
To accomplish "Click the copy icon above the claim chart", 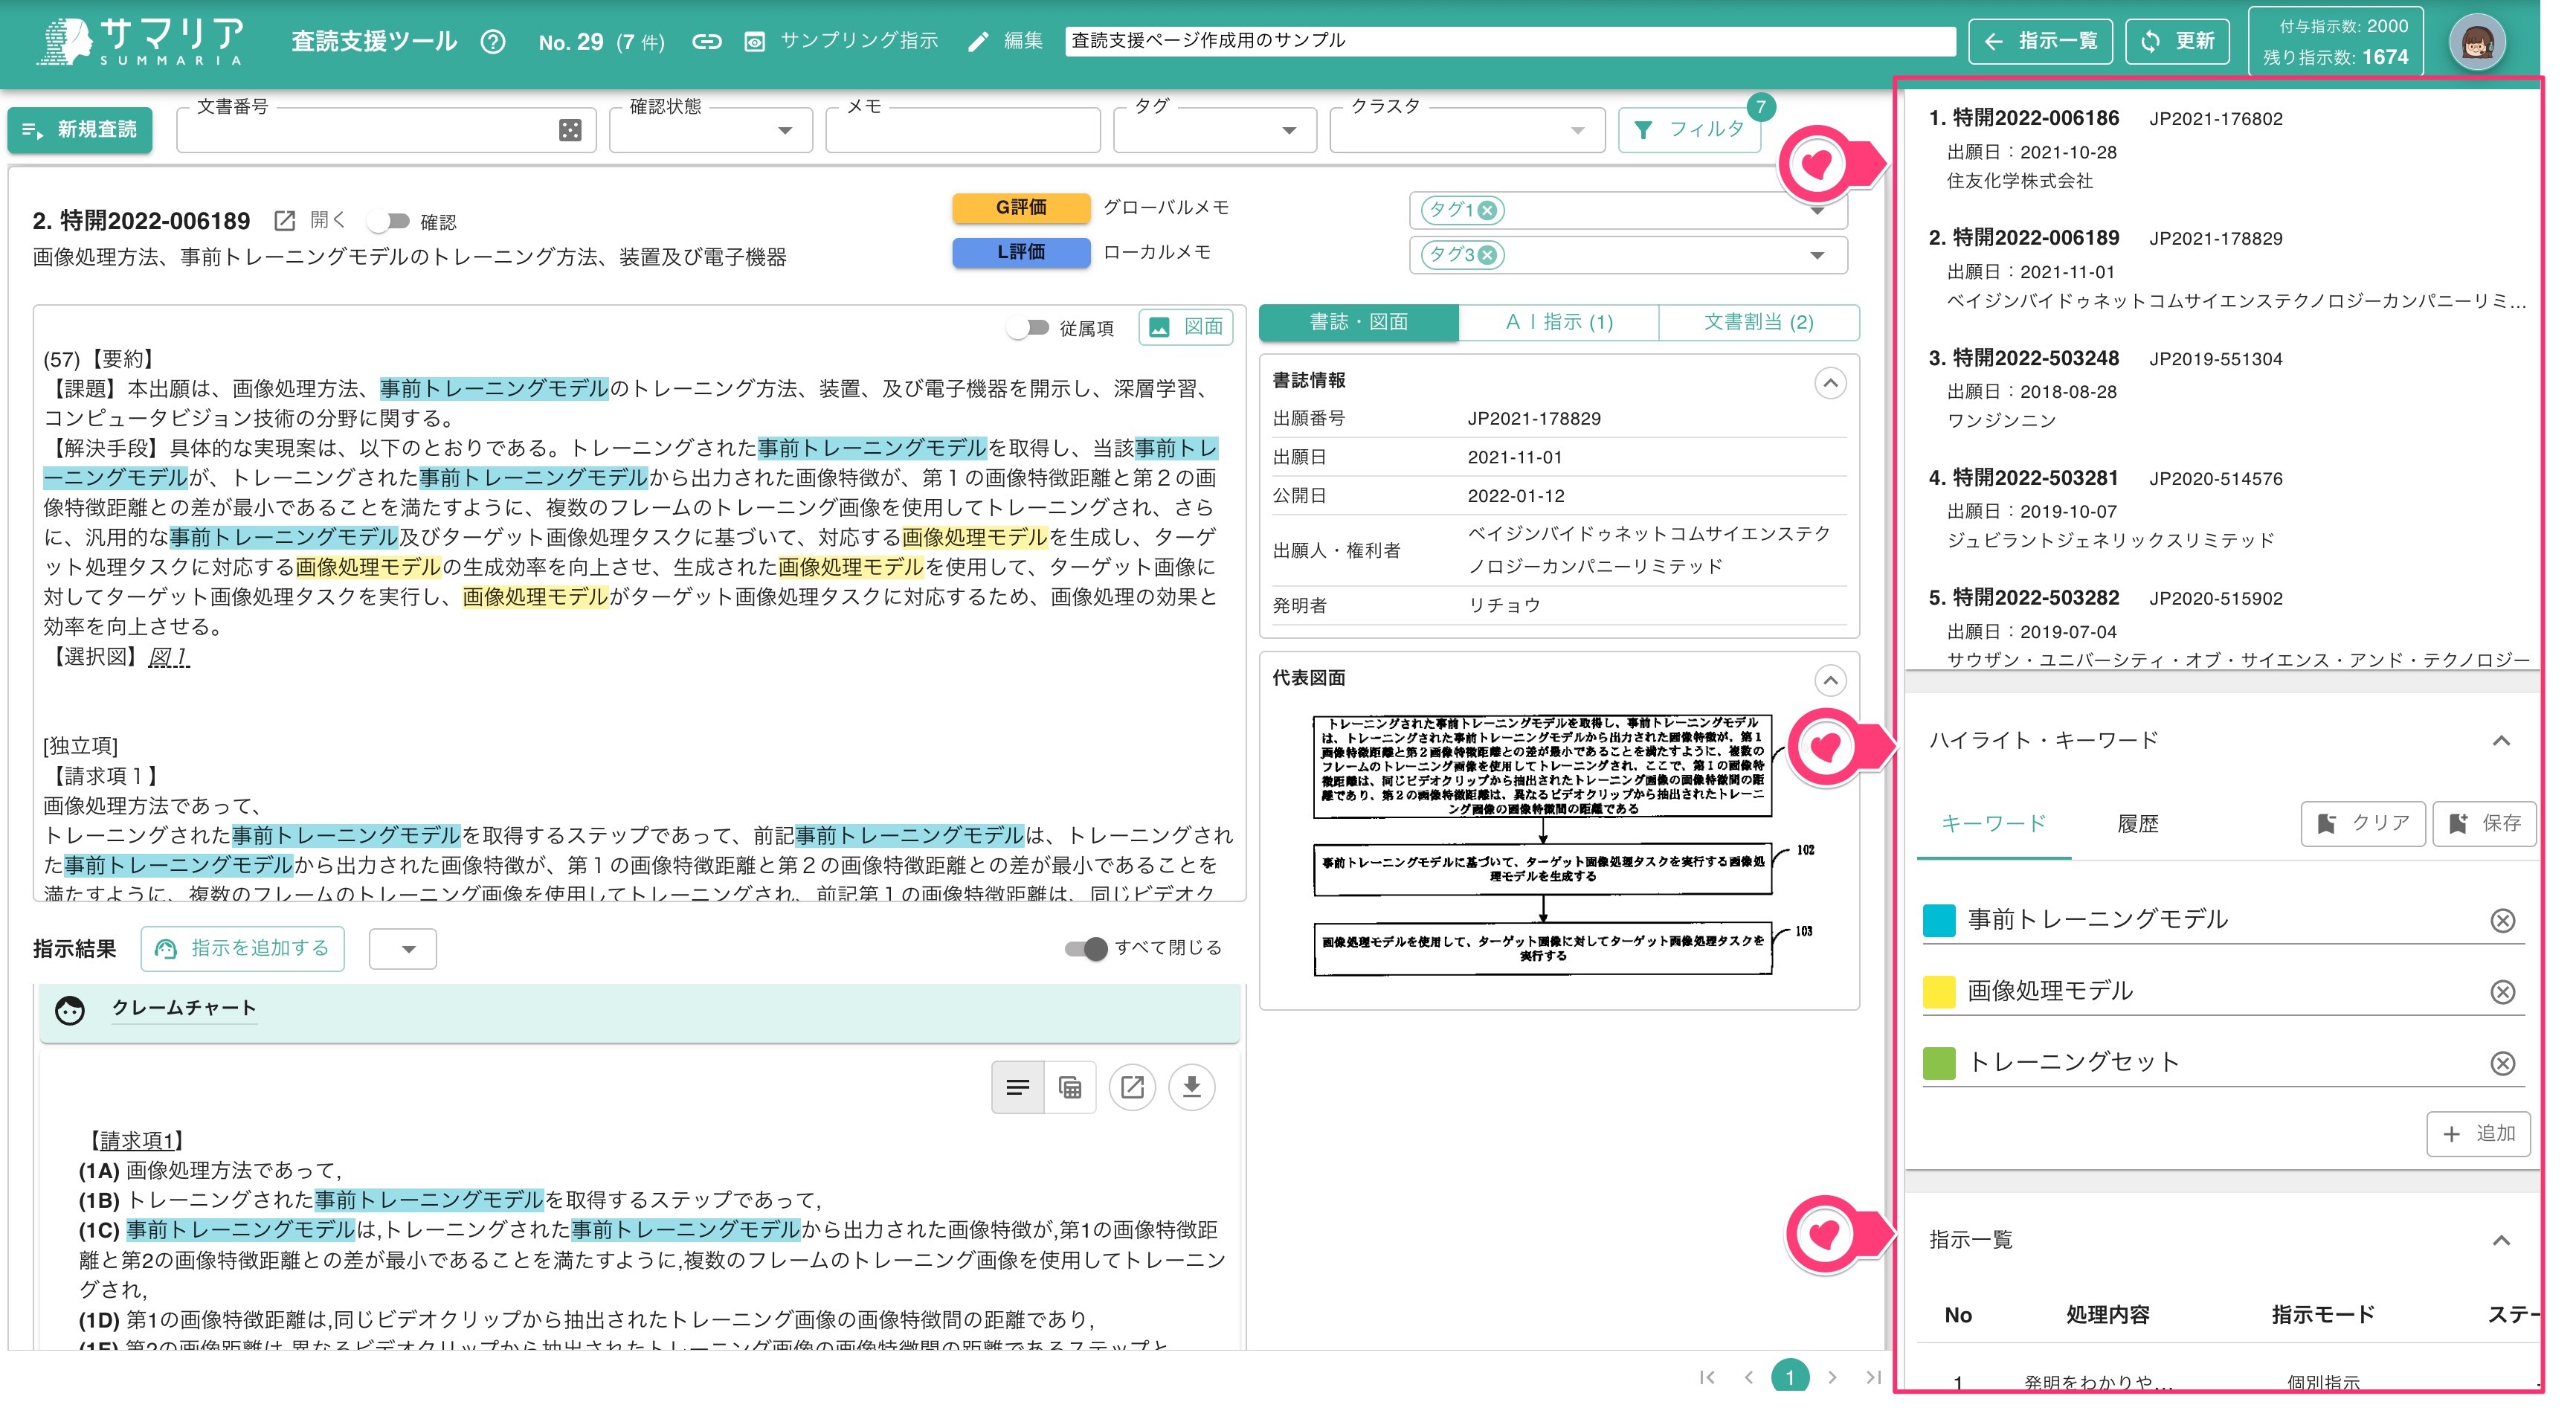I will [x=1069, y=1087].
